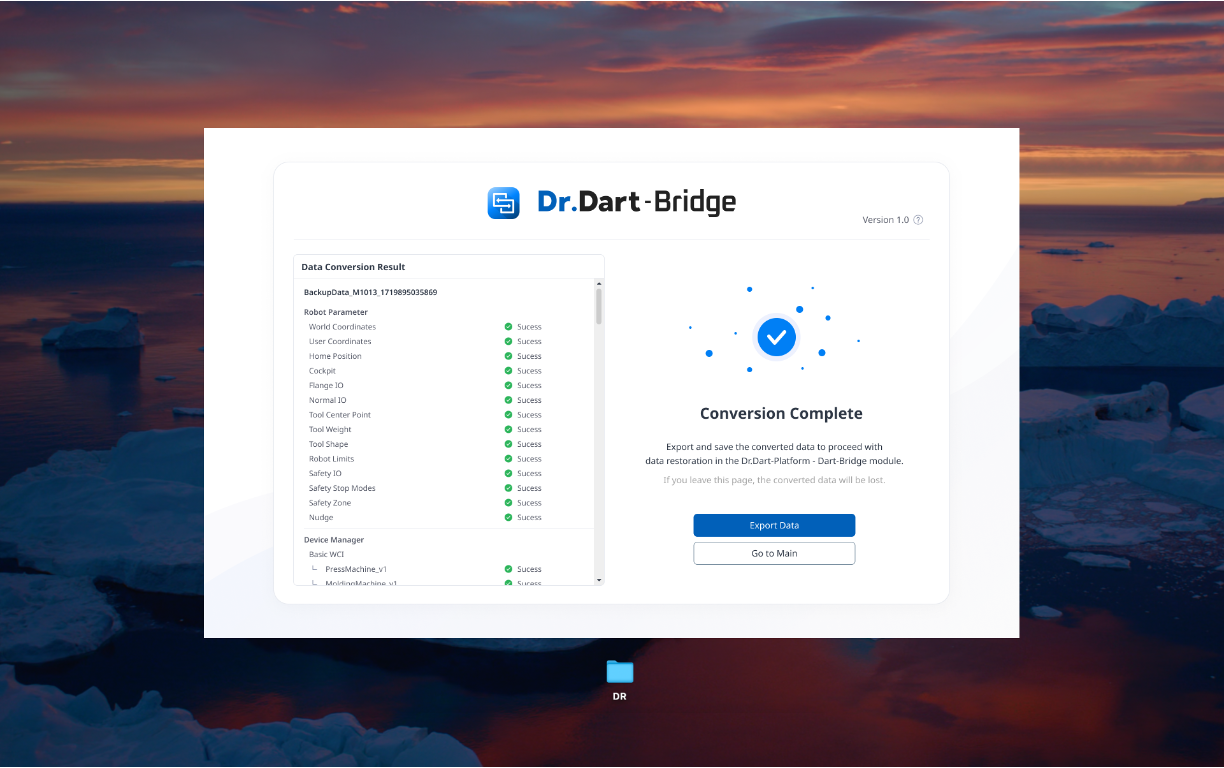The width and height of the screenshot is (1224, 768).
Task: Select the PressMachine_v1 child item
Action: point(355,569)
